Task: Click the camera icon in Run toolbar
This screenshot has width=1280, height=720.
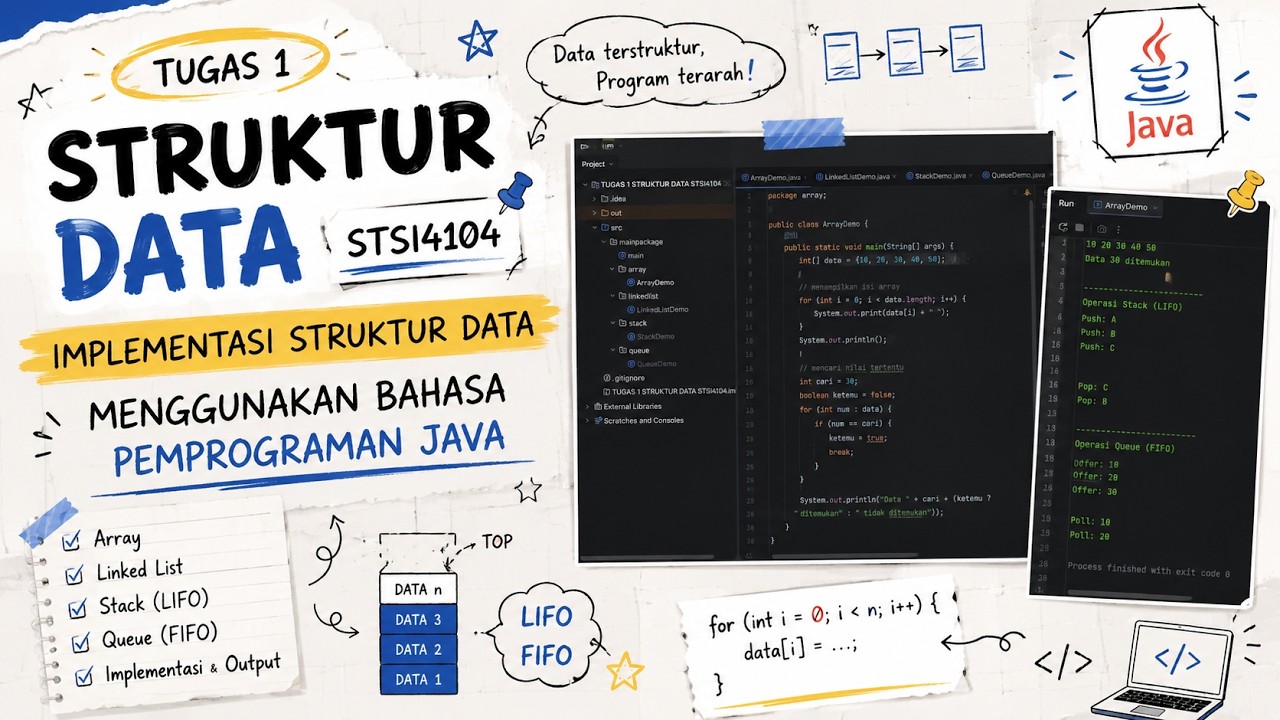Action: point(1101,228)
